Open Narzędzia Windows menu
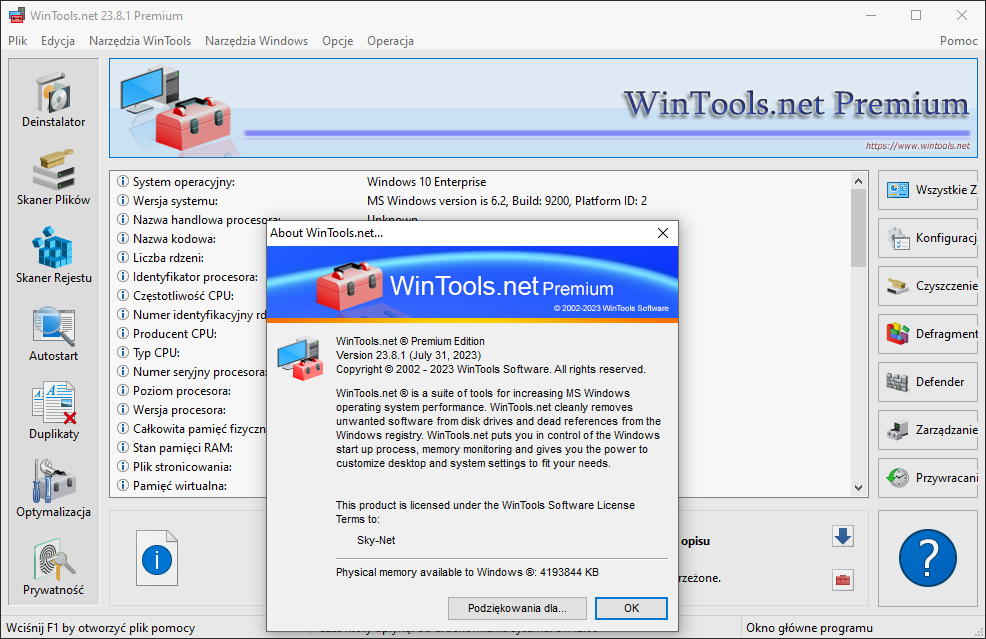This screenshot has width=986, height=639. (257, 41)
